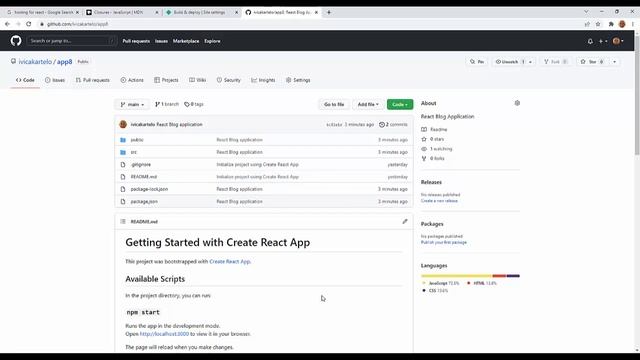Click the JavaScript language bar segment
Screen dimensions: 640x360
[x=456, y=276]
